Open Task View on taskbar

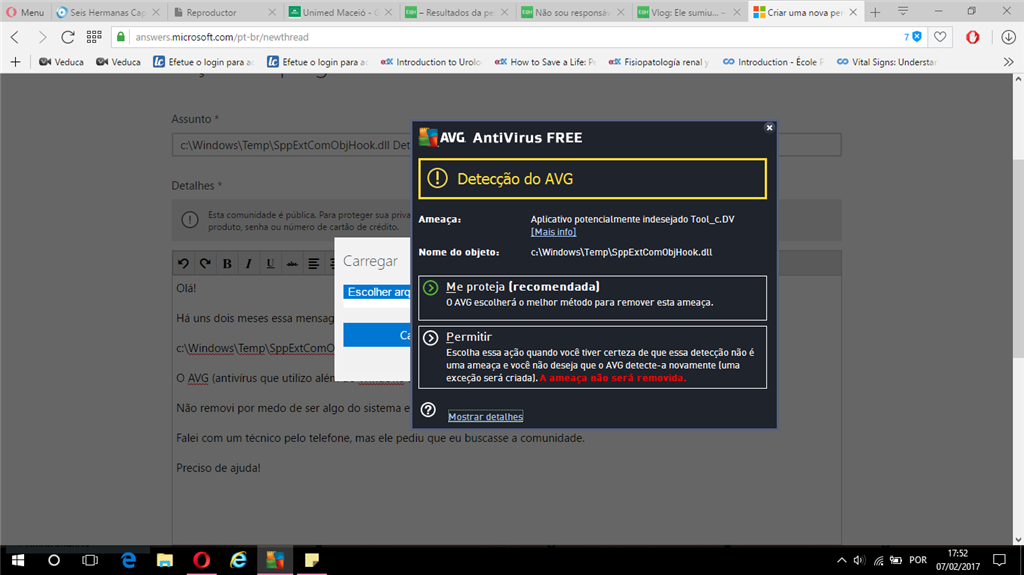click(x=90, y=561)
